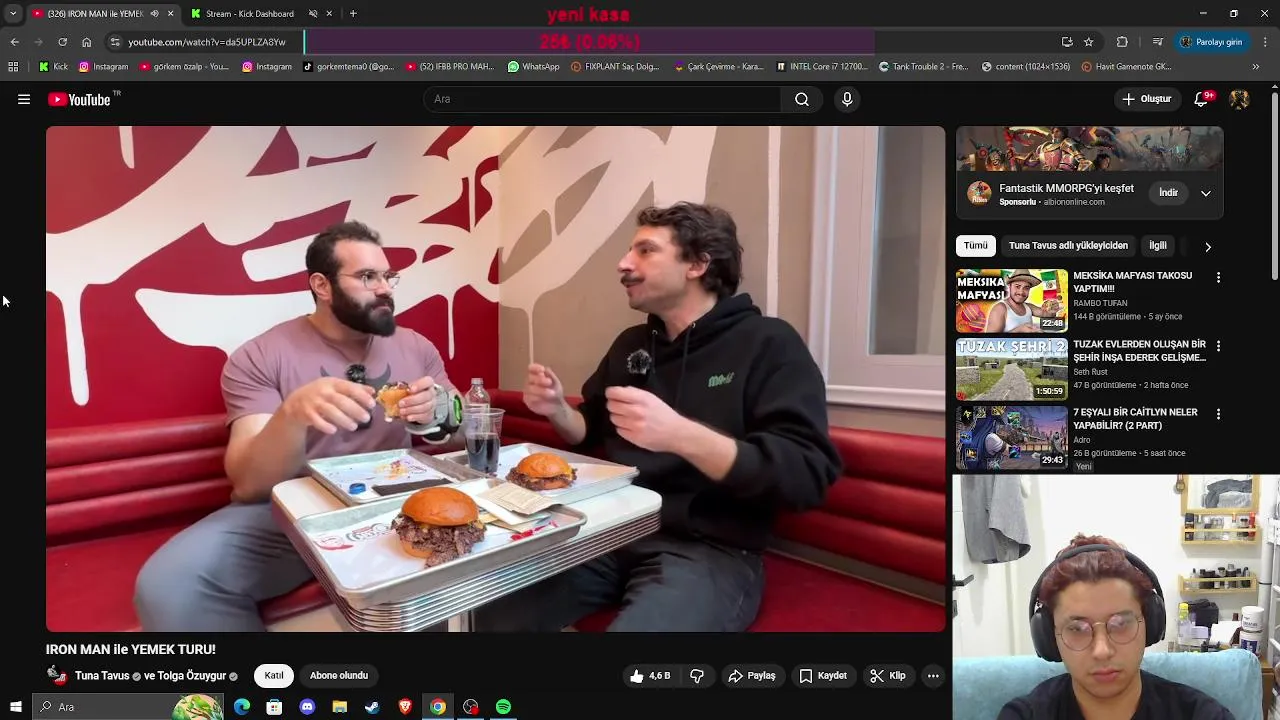Screen dimensions: 1280x720
Task: Open Discord from the taskbar
Action: tap(307, 707)
